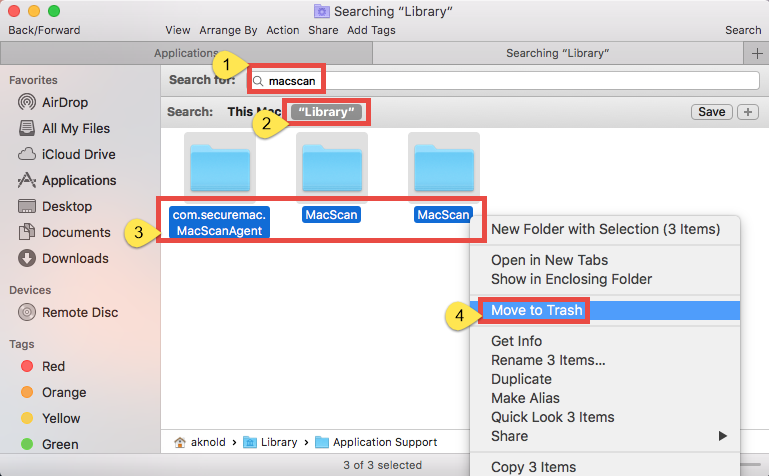Choose Quick Look 3 Items
Viewport: 769px width, 476px height.
tap(605, 417)
